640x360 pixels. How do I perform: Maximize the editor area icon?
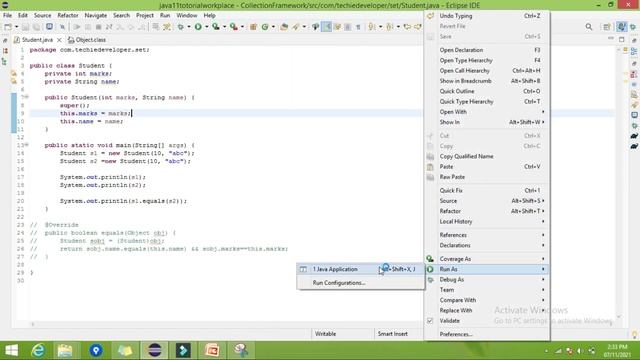pos(622,40)
